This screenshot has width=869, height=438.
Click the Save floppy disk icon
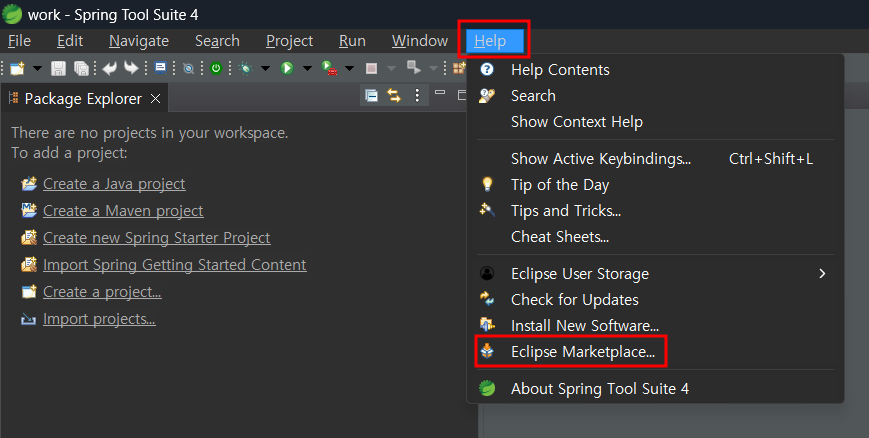point(58,68)
